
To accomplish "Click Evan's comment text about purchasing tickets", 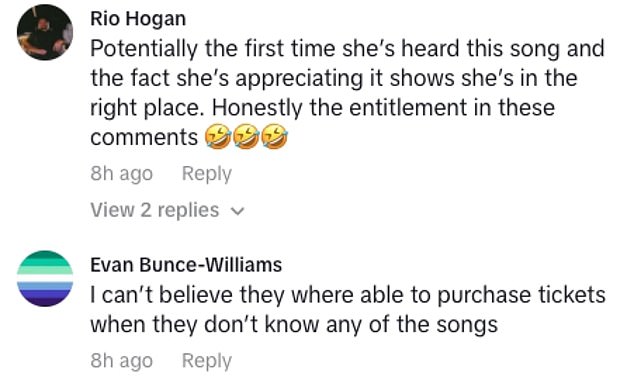I will coord(348,310).
